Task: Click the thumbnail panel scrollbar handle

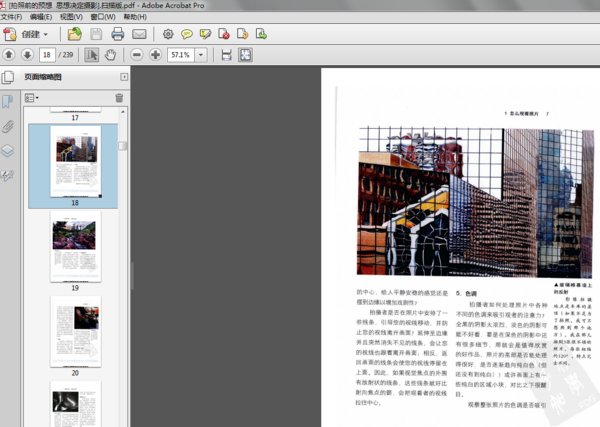Action: [122, 146]
